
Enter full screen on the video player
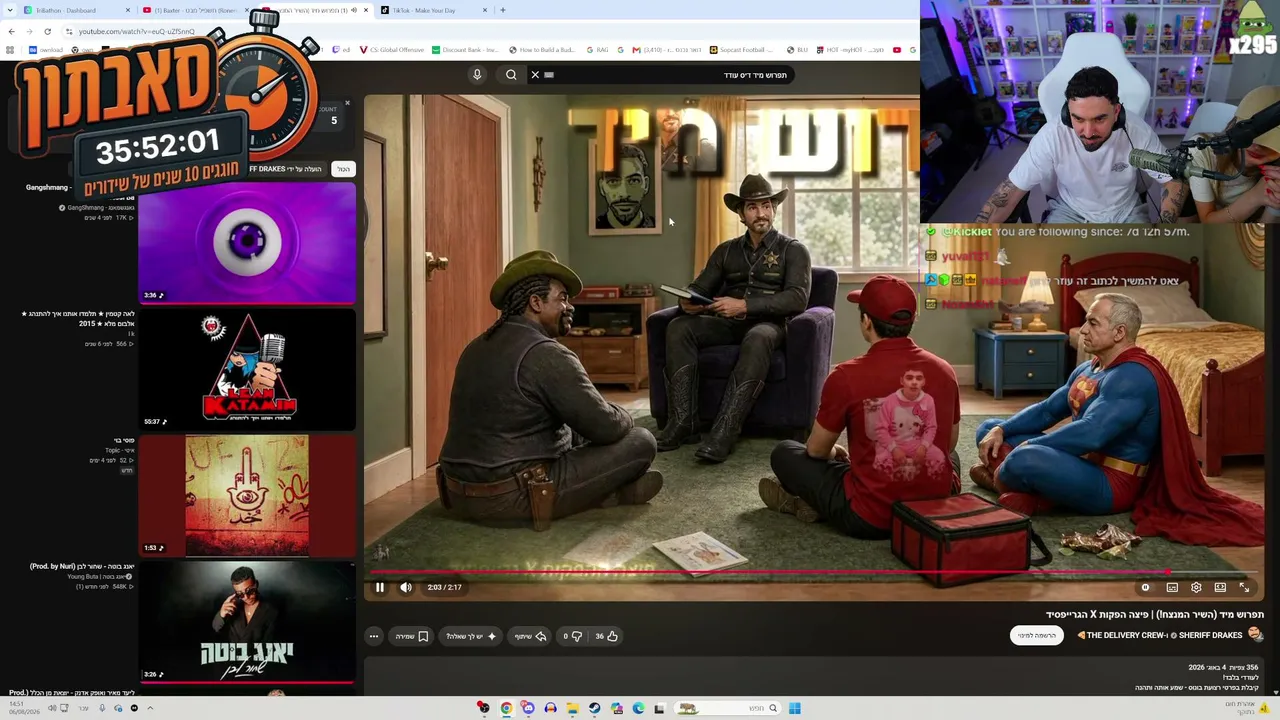[1244, 587]
